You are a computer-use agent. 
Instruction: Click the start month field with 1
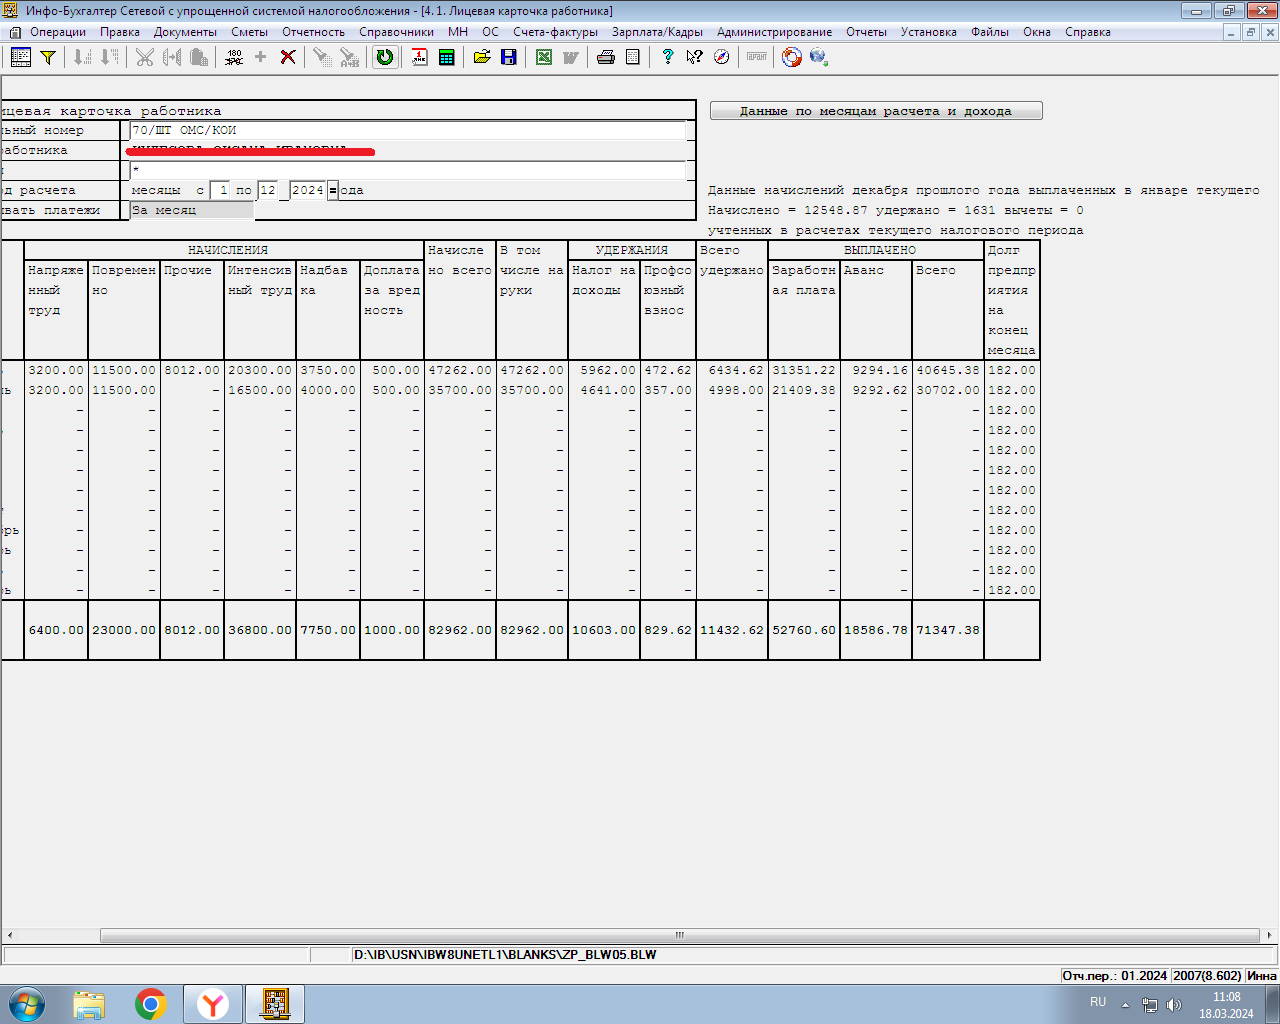tap(221, 190)
